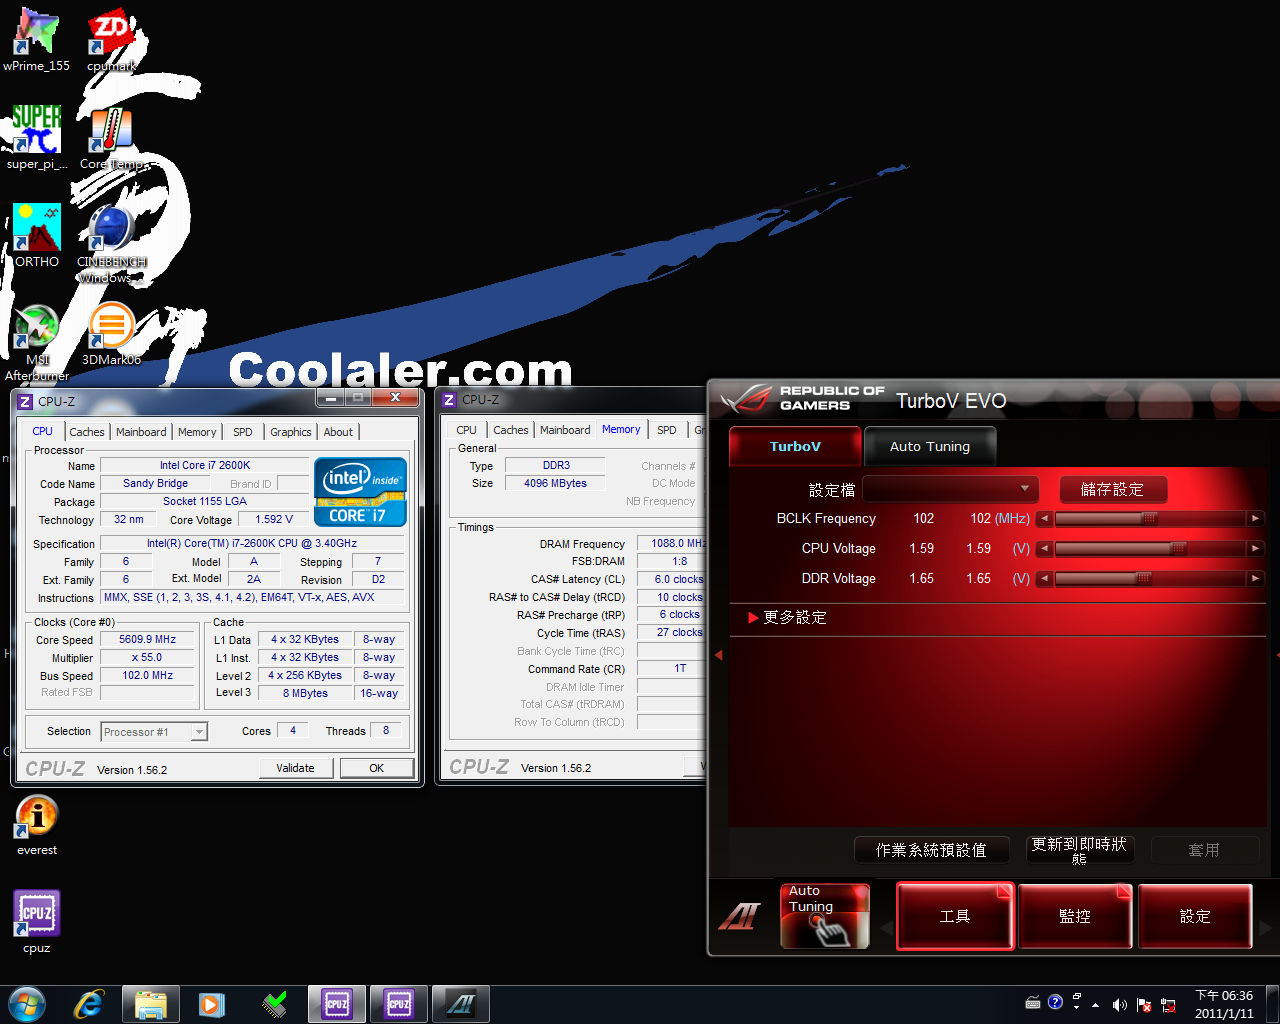The height and width of the screenshot is (1024, 1280).
Task: Click the 作業系統預設值 button
Action: pos(931,850)
